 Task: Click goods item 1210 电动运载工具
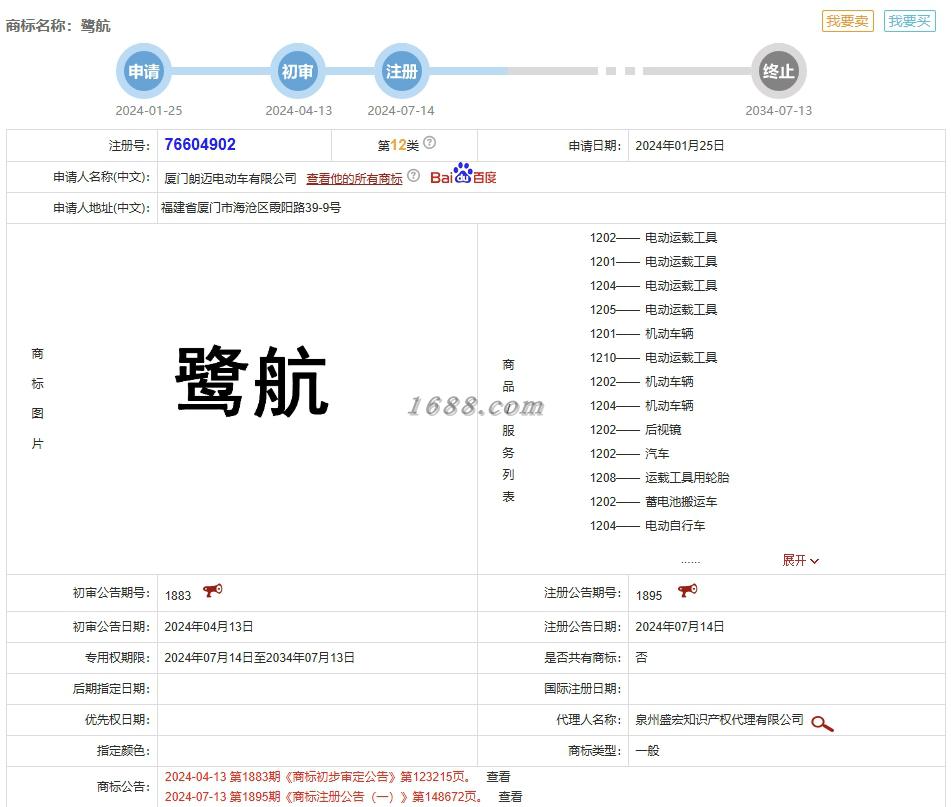point(653,357)
